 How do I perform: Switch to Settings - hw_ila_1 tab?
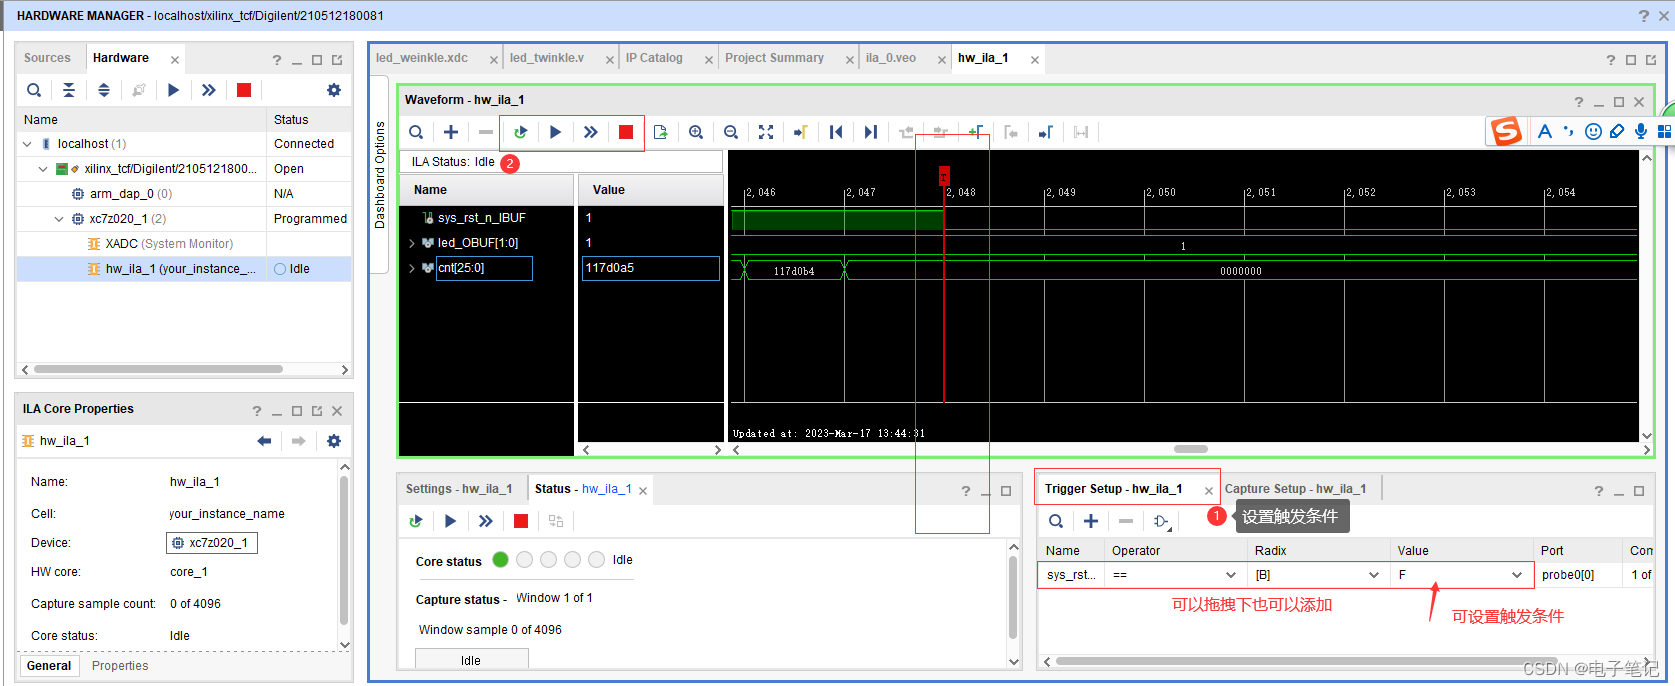tap(459, 489)
